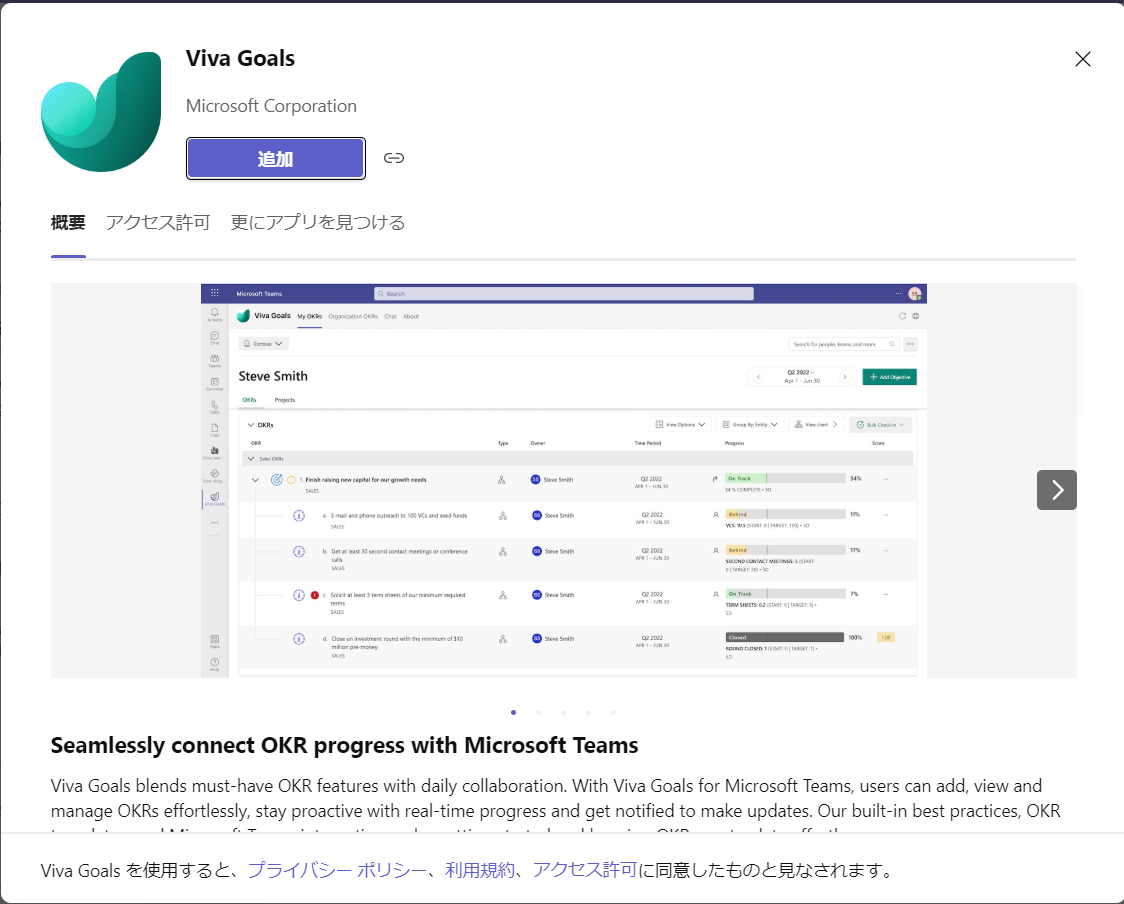
Task: Select the fifth carousel page dot
Action: point(613,713)
